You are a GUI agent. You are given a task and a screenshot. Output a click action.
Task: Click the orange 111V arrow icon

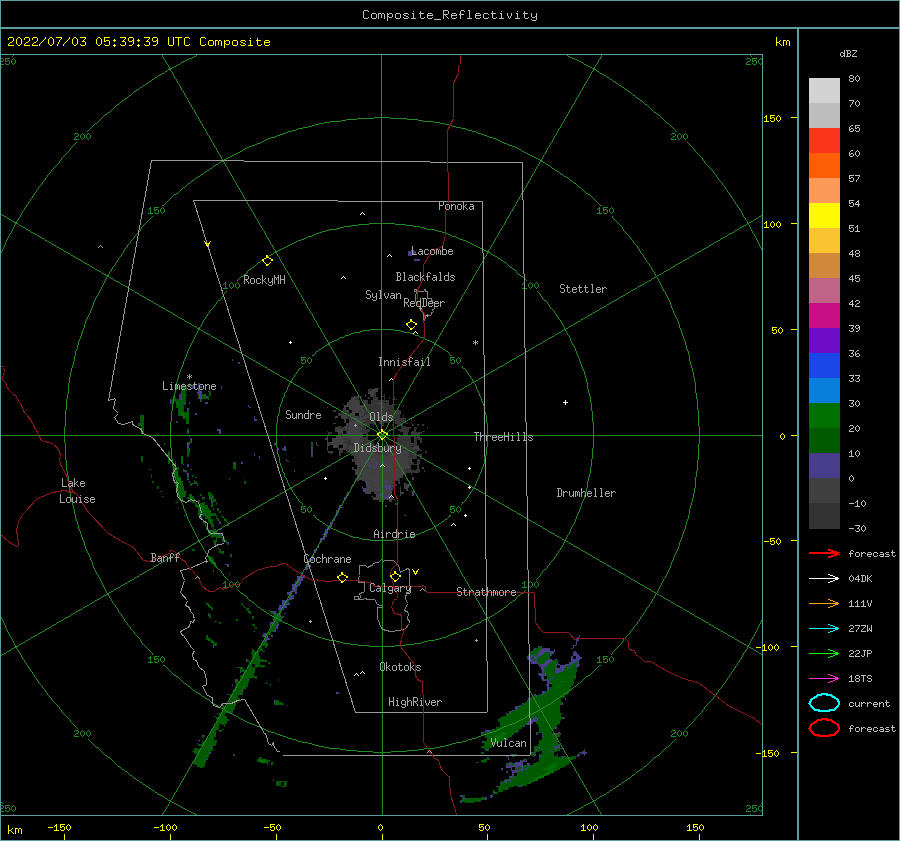pyautogui.click(x=824, y=603)
